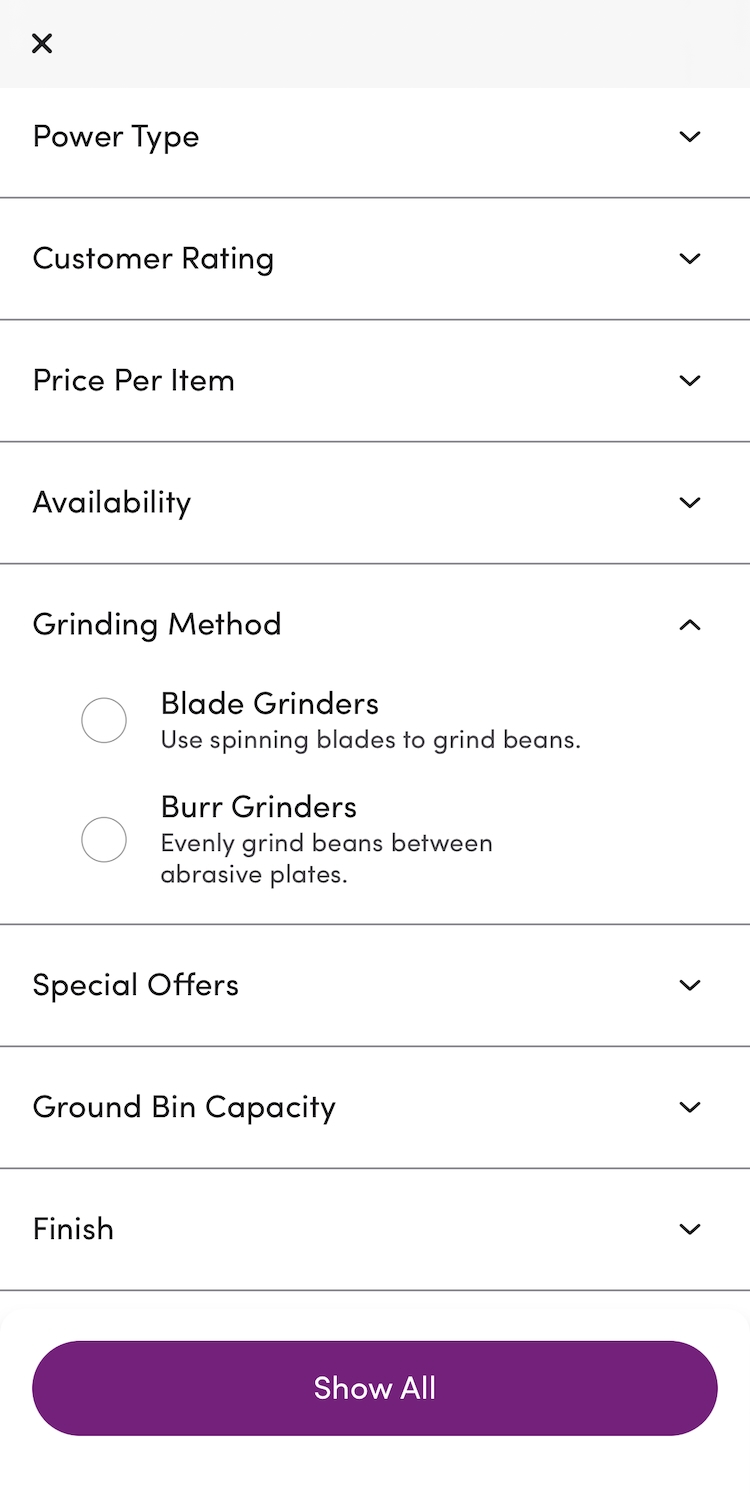Expand Customer Rating chevron arrow
Viewport: 750px width, 1494px height.
[690, 259]
